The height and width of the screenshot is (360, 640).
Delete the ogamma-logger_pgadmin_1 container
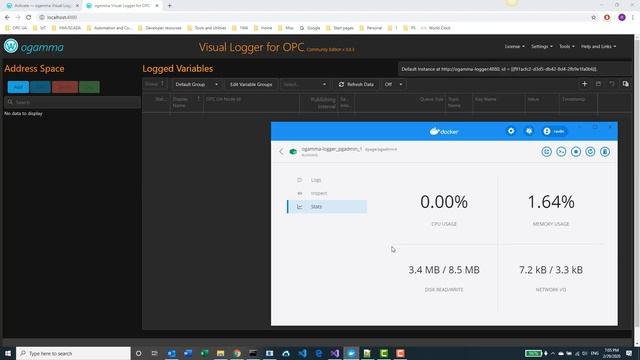tap(605, 151)
